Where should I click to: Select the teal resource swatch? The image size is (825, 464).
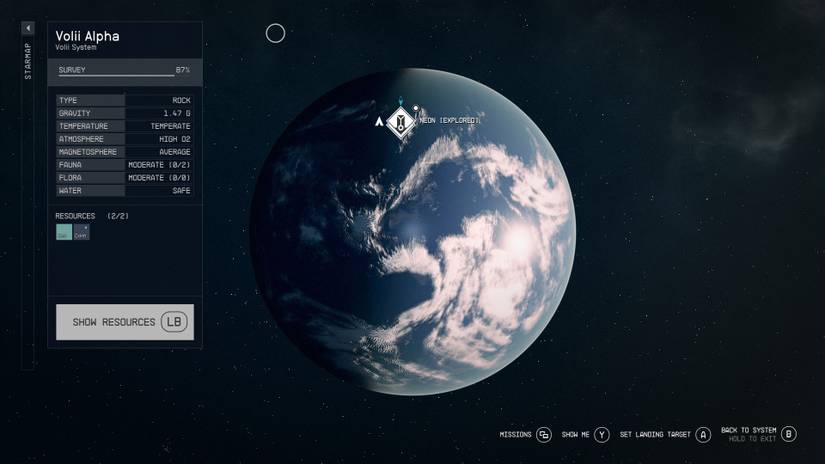coord(64,232)
